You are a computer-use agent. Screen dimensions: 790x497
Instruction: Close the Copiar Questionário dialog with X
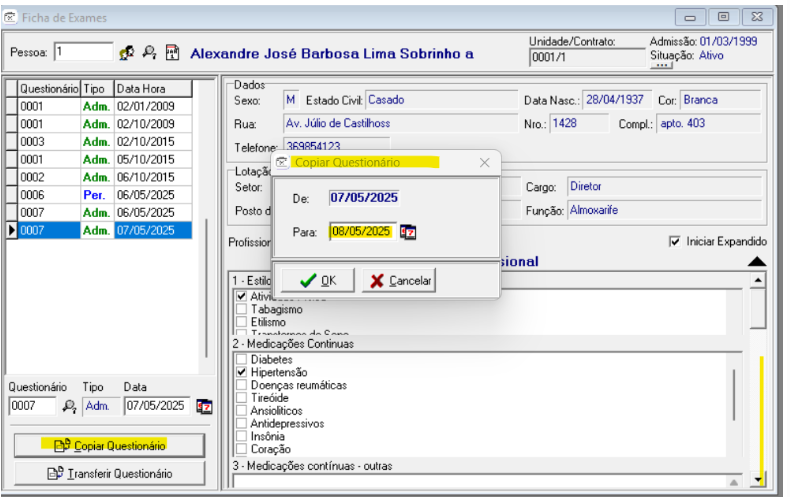pos(484,162)
